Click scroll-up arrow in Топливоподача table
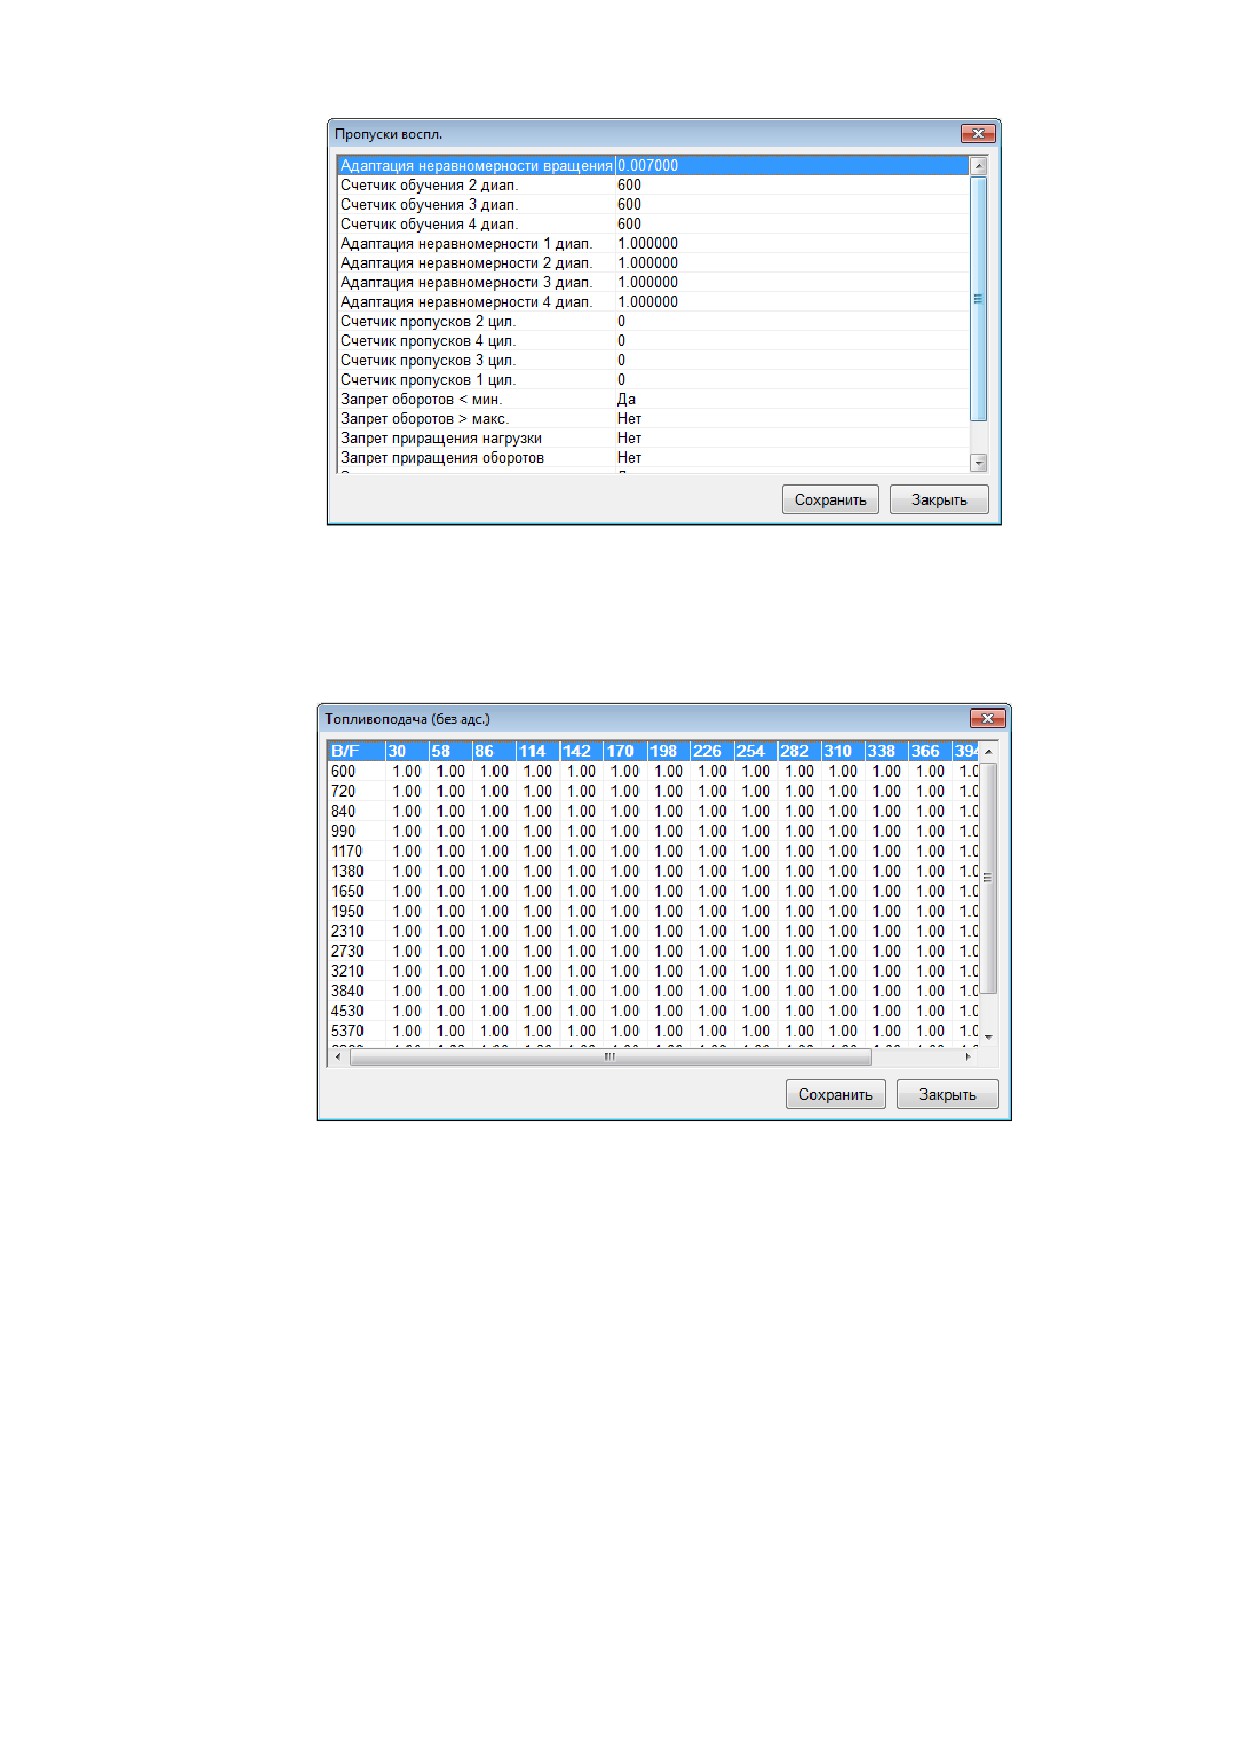 click(x=988, y=751)
